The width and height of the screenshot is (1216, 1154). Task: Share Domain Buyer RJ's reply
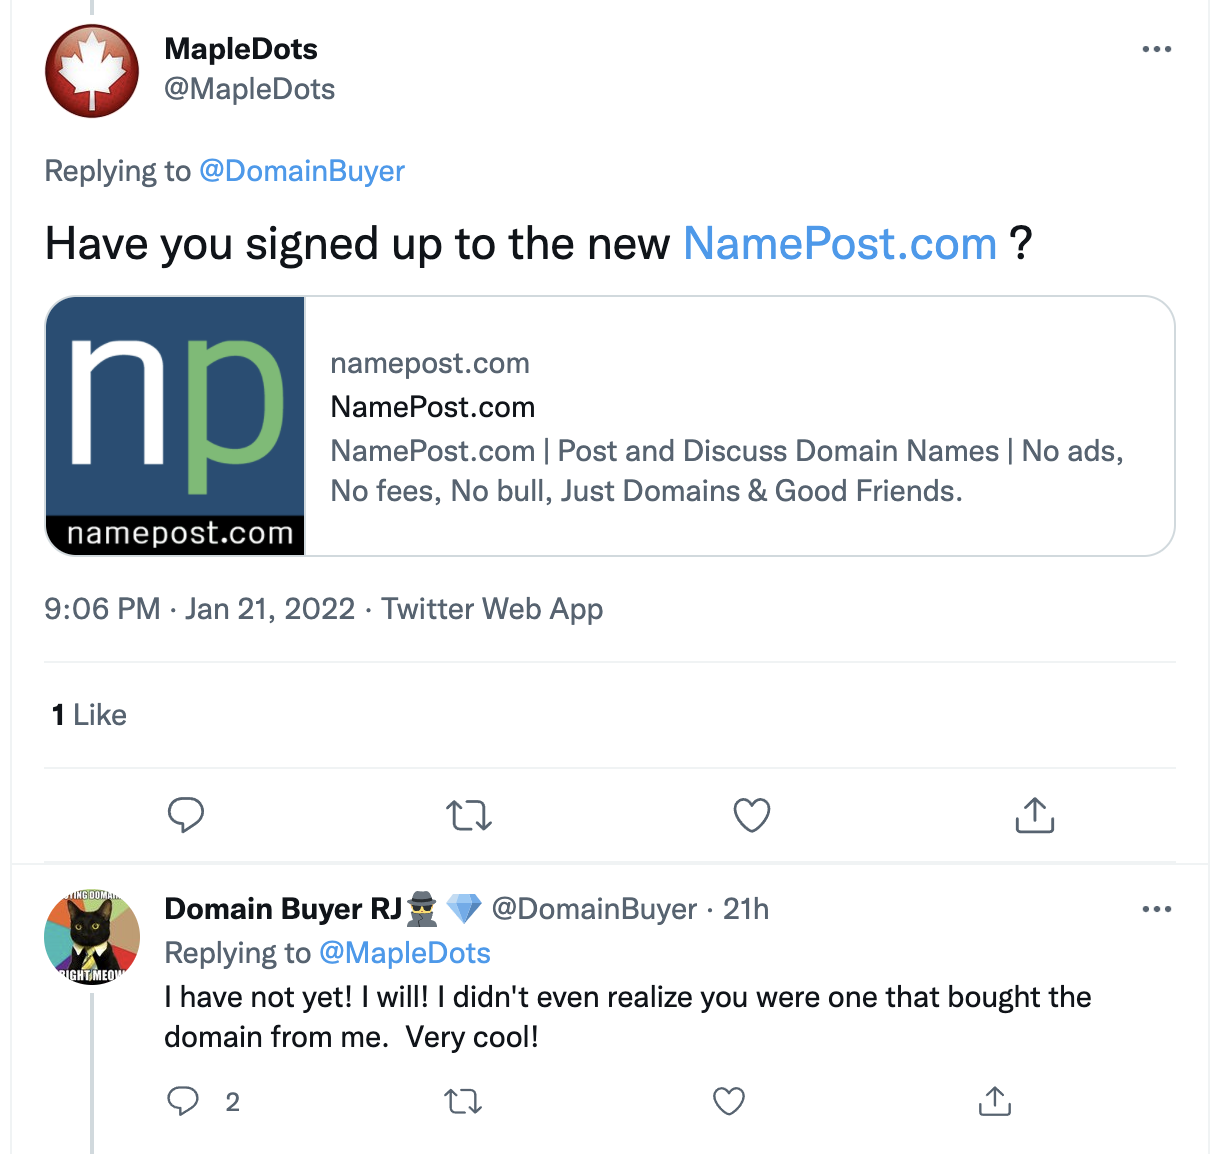[x=995, y=1101]
